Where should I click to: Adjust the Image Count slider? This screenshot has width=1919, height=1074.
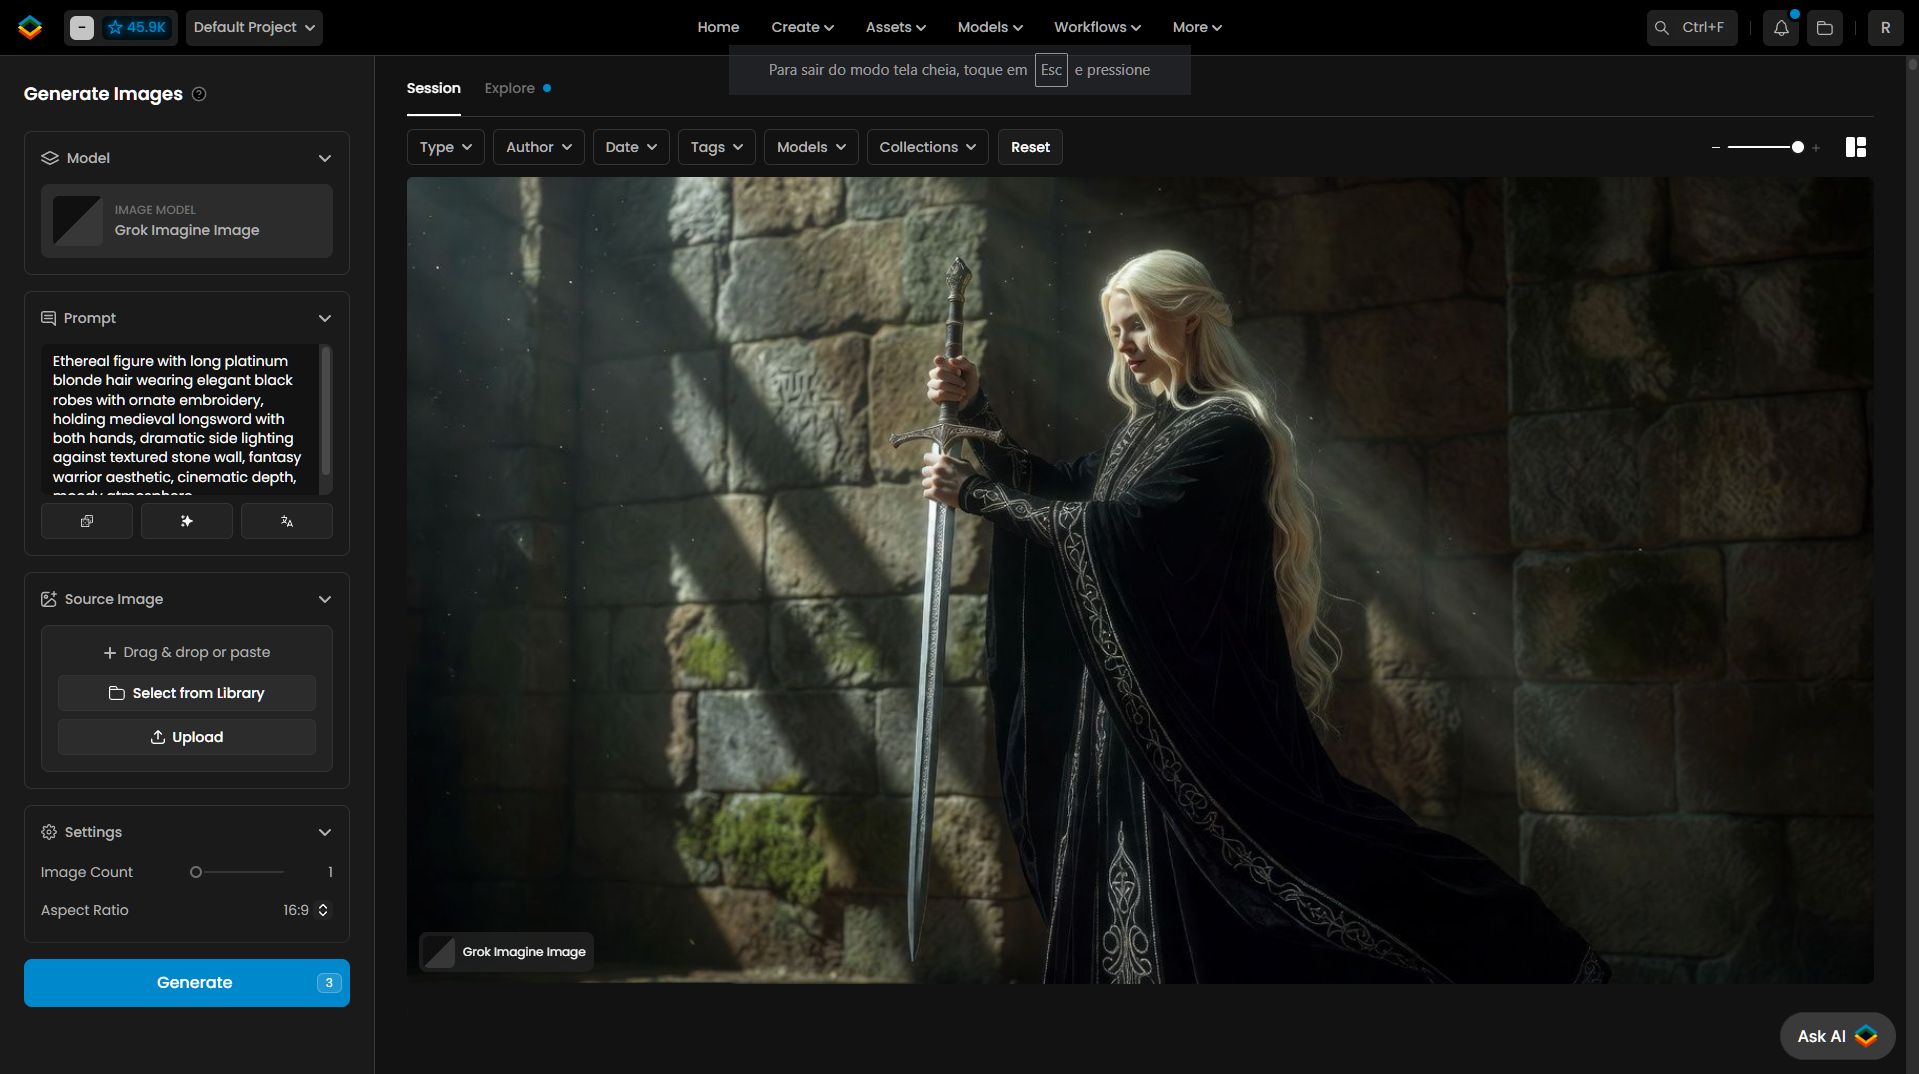click(x=197, y=872)
